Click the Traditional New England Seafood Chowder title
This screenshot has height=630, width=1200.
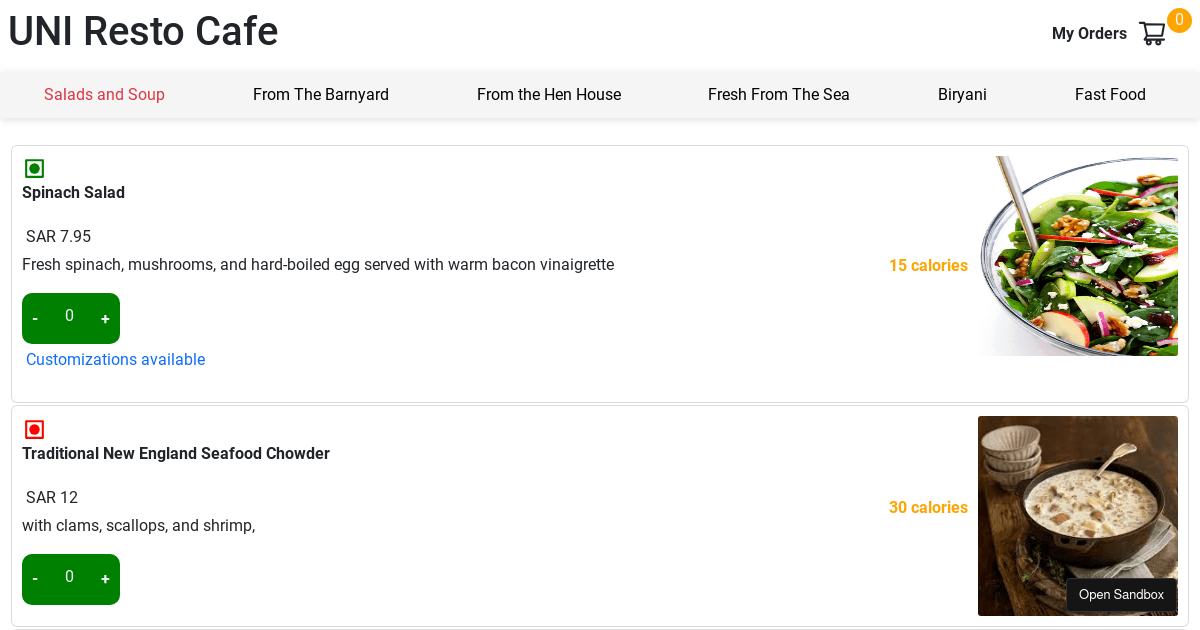(176, 453)
